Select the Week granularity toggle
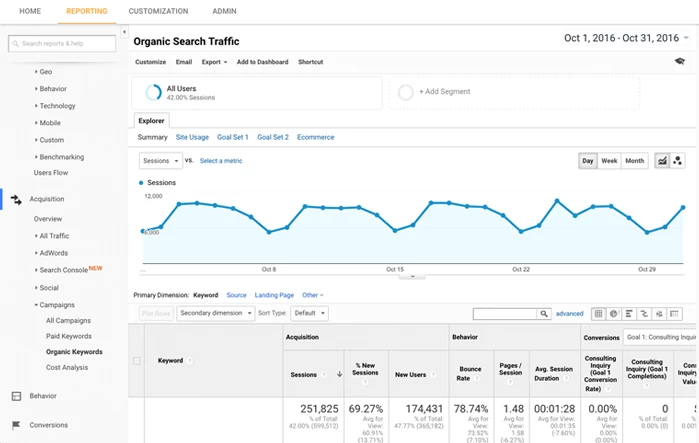Viewport: 699px width, 443px height. tap(609, 161)
